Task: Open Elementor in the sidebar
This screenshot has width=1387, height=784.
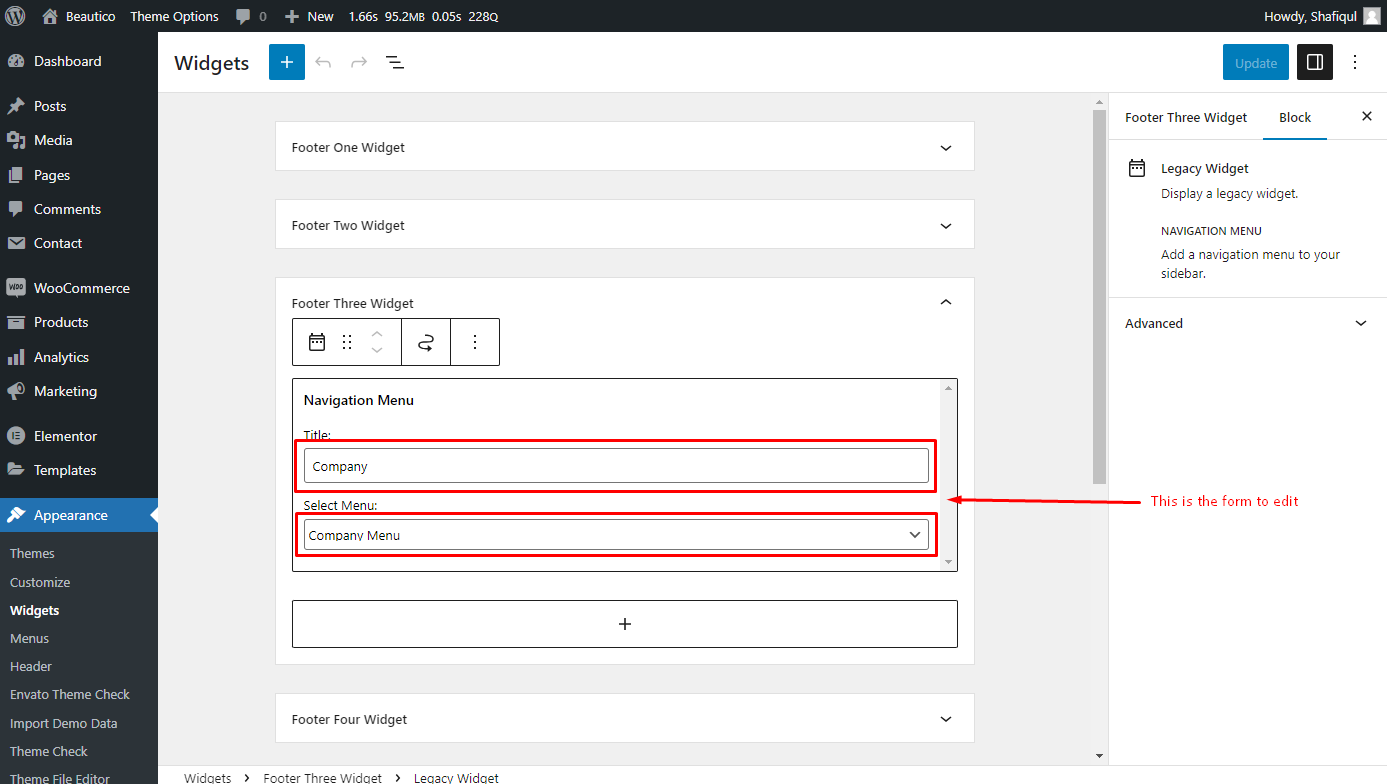Action: point(79,436)
